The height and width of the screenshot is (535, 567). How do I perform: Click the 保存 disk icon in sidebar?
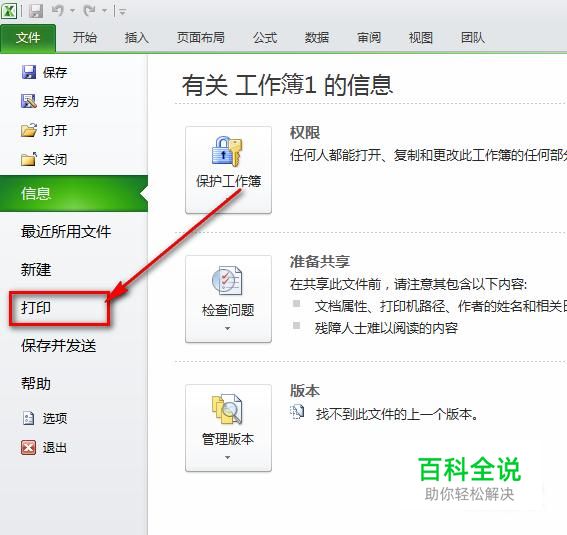click(29, 72)
